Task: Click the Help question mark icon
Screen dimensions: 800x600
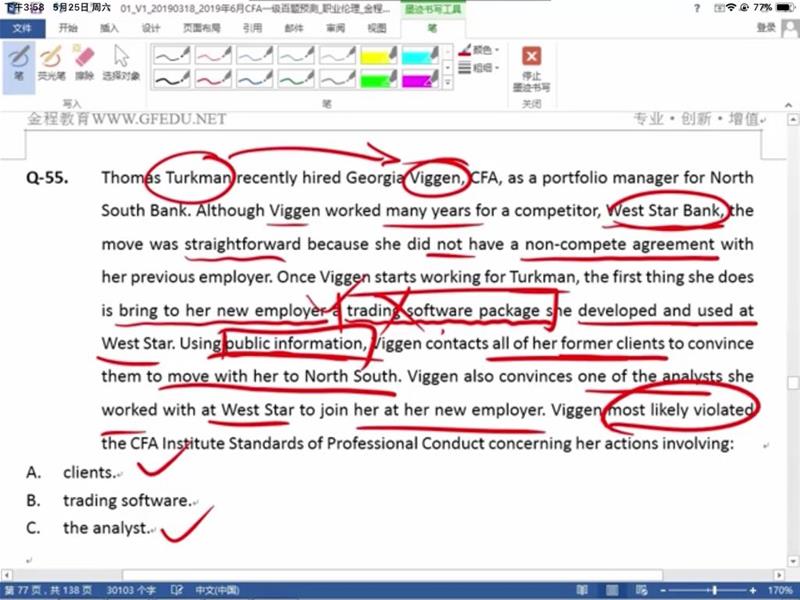Action: (x=697, y=8)
